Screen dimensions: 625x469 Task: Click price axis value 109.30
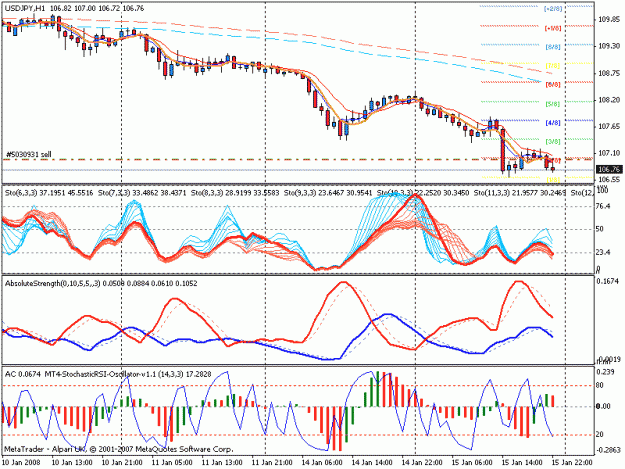609,46
